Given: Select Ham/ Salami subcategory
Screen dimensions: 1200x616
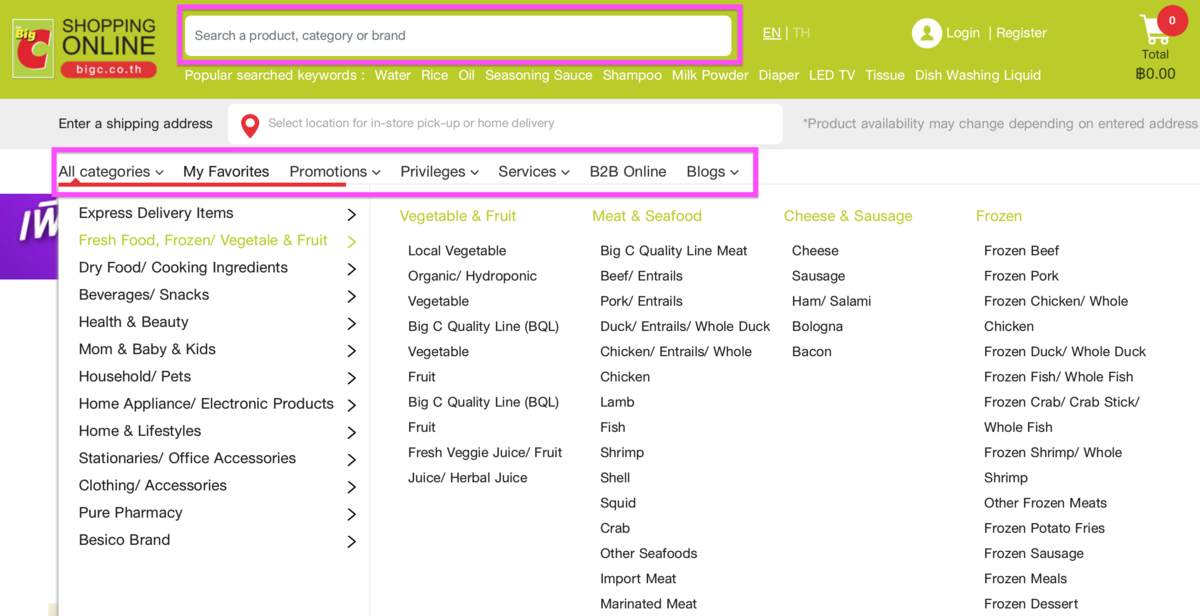Looking at the screenshot, I should pyautogui.click(x=831, y=301).
